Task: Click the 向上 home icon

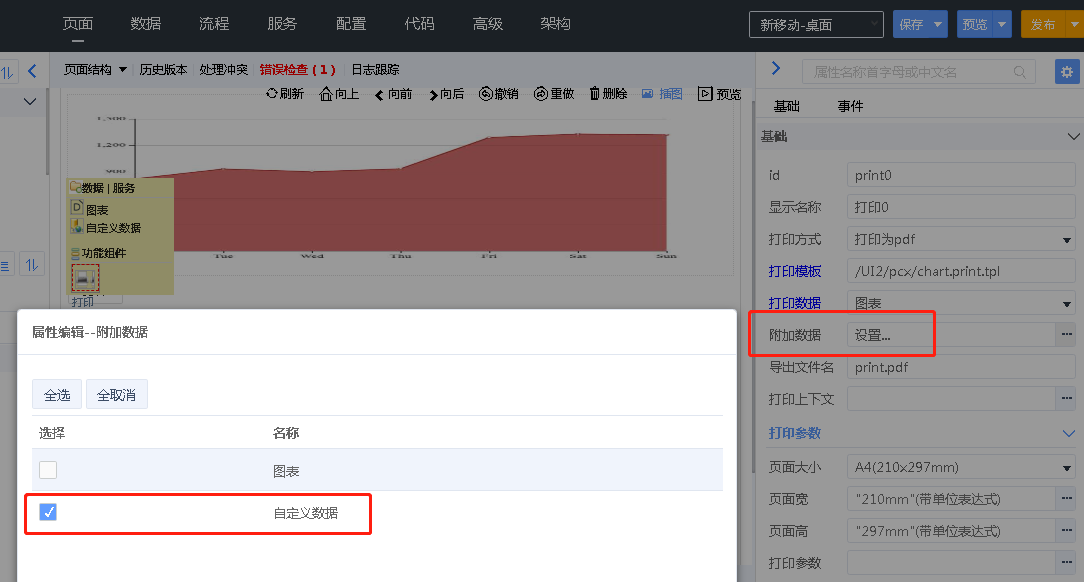Action: [x=326, y=94]
